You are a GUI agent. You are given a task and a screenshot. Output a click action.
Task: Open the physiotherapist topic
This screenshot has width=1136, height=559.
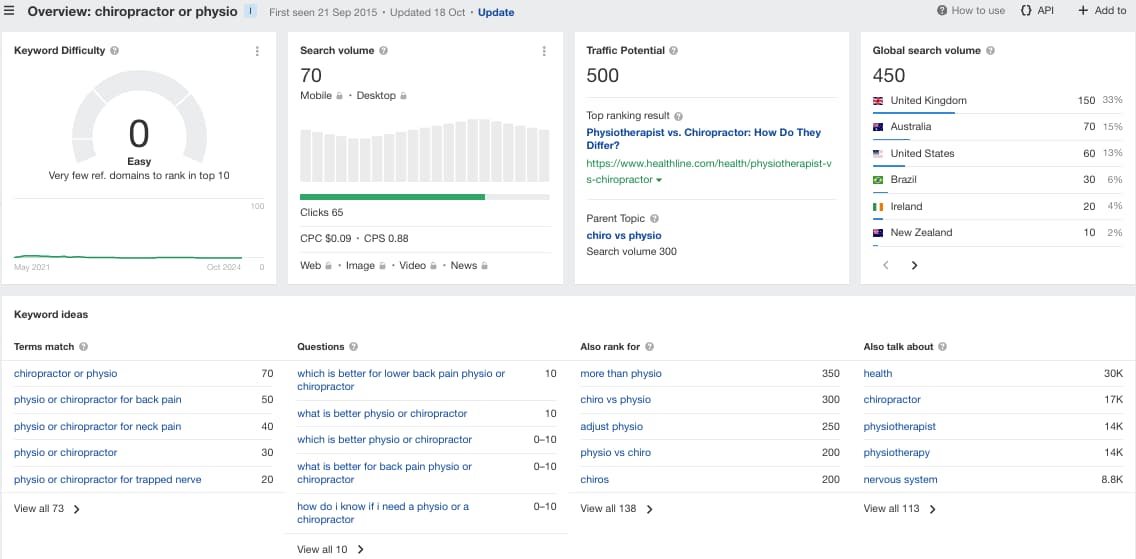click(900, 426)
